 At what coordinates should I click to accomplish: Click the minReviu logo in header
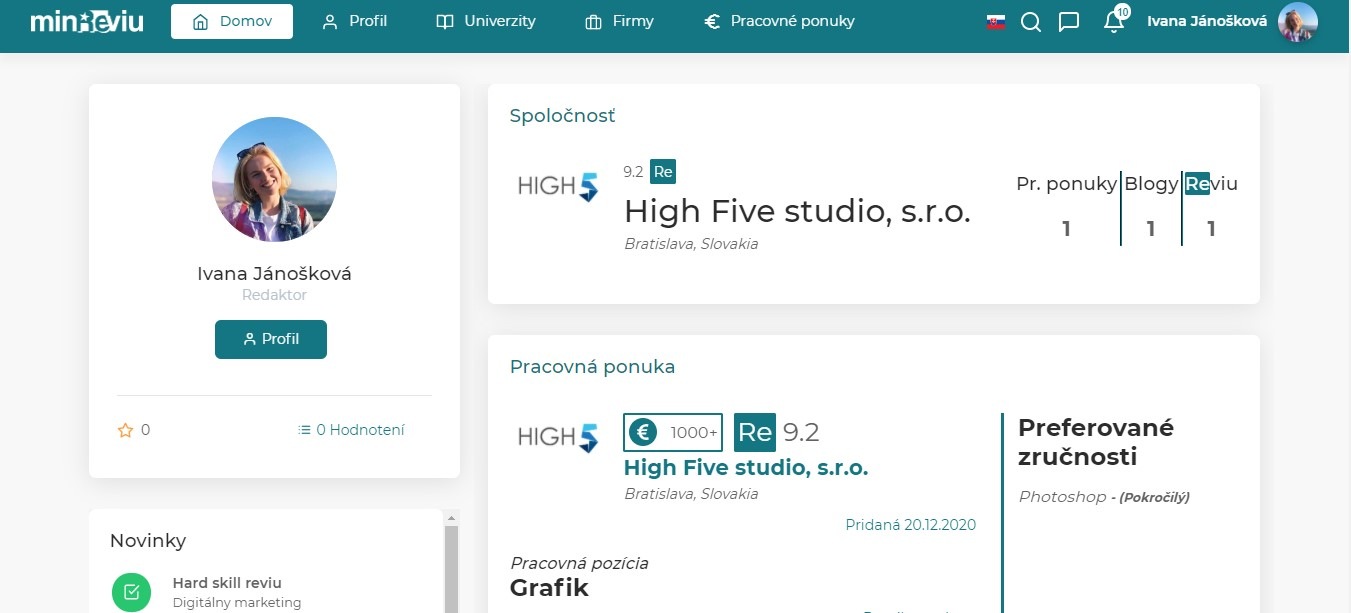tap(87, 21)
